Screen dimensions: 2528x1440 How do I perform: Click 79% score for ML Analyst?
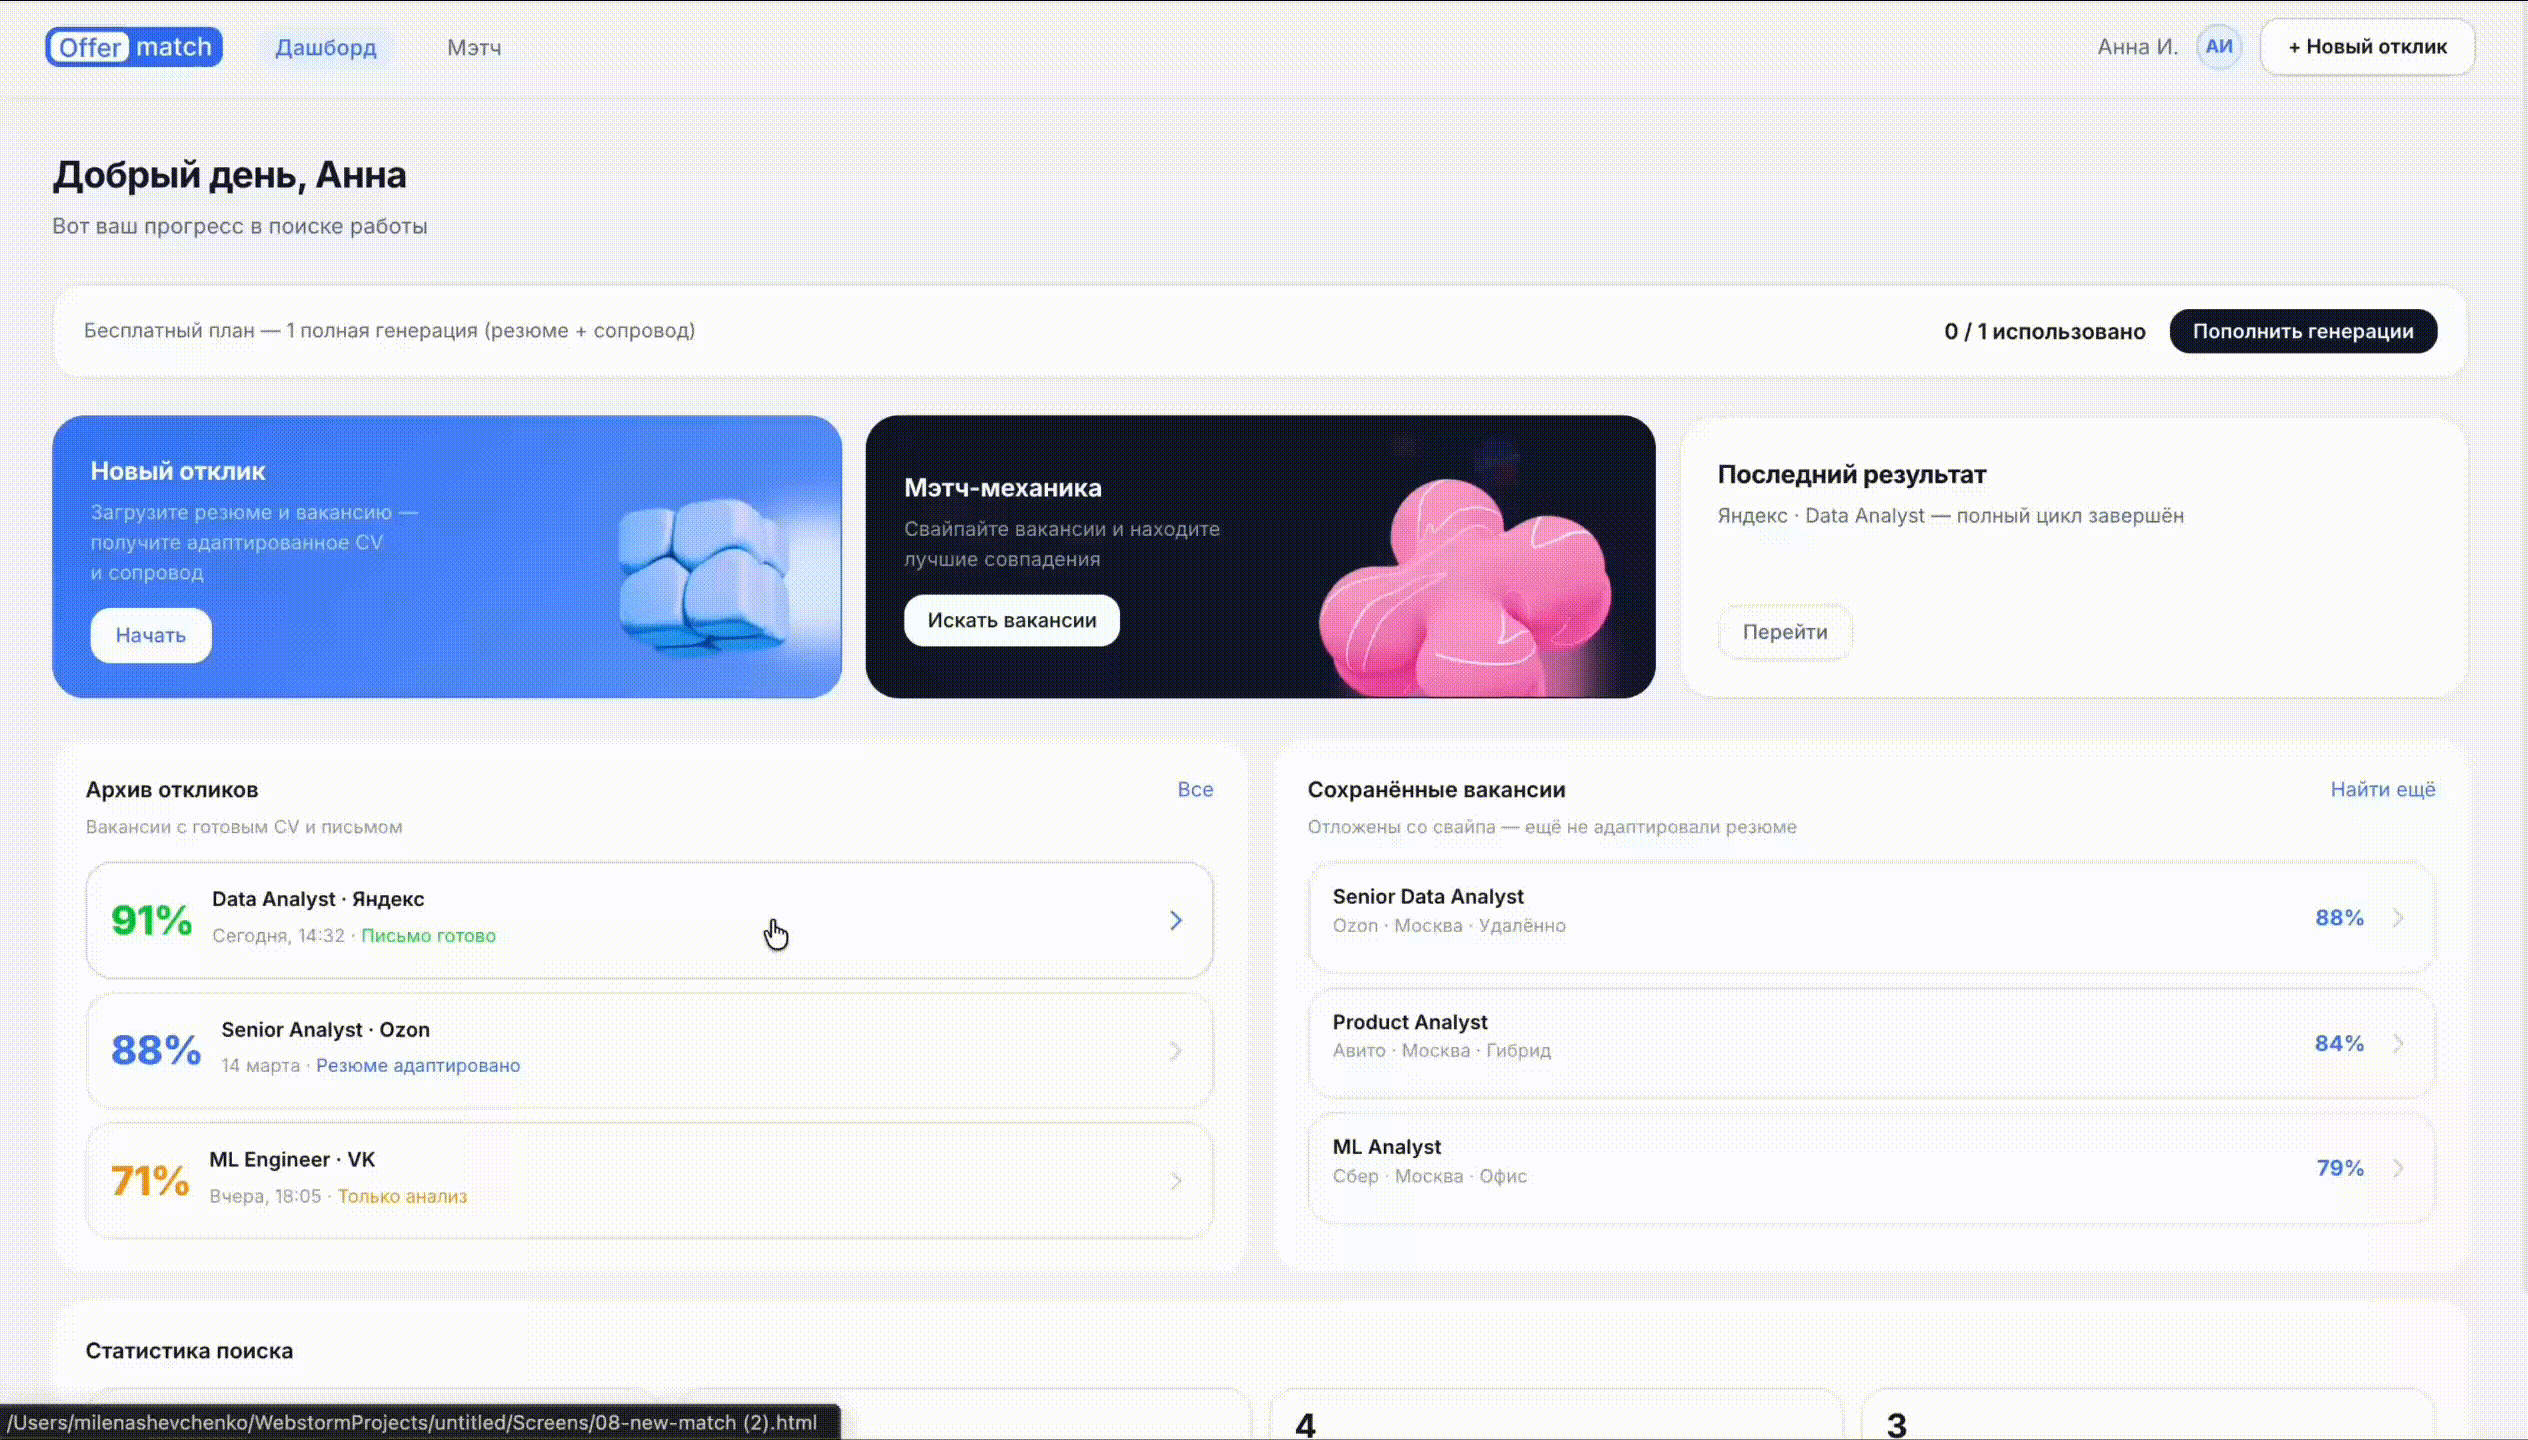pos(2340,1168)
